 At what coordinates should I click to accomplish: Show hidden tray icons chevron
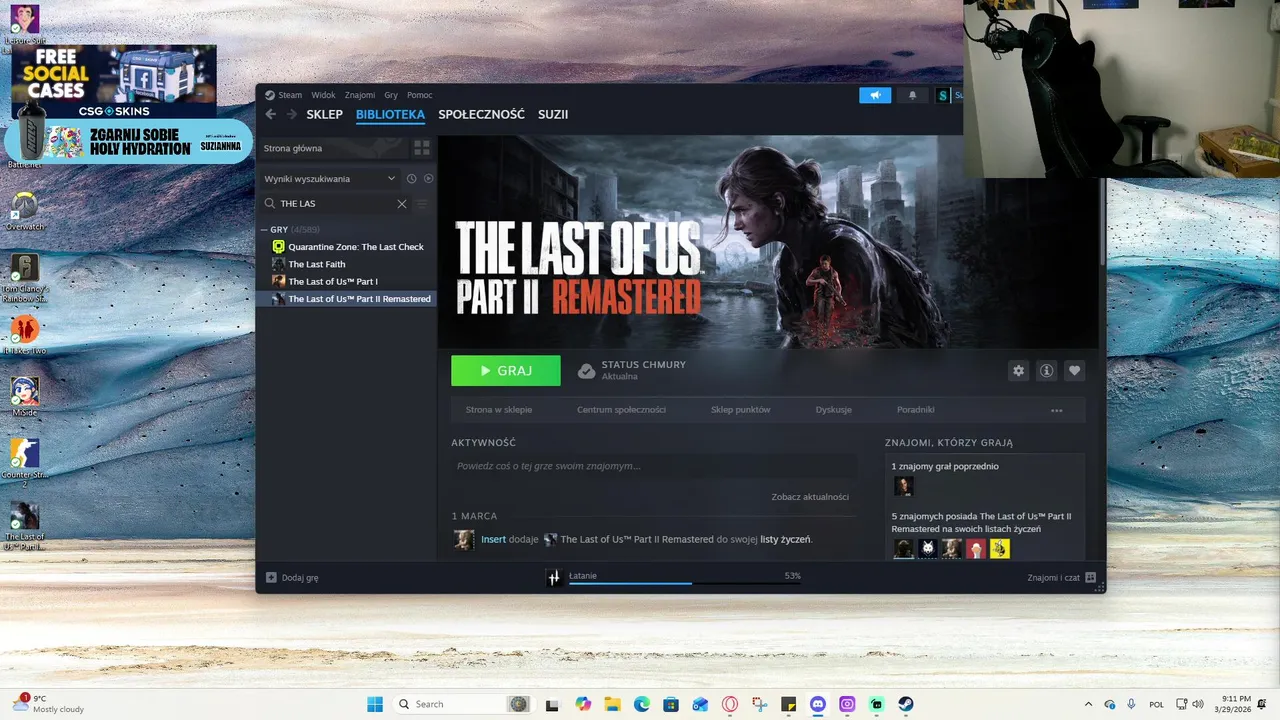pyautogui.click(x=1088, y=704)
